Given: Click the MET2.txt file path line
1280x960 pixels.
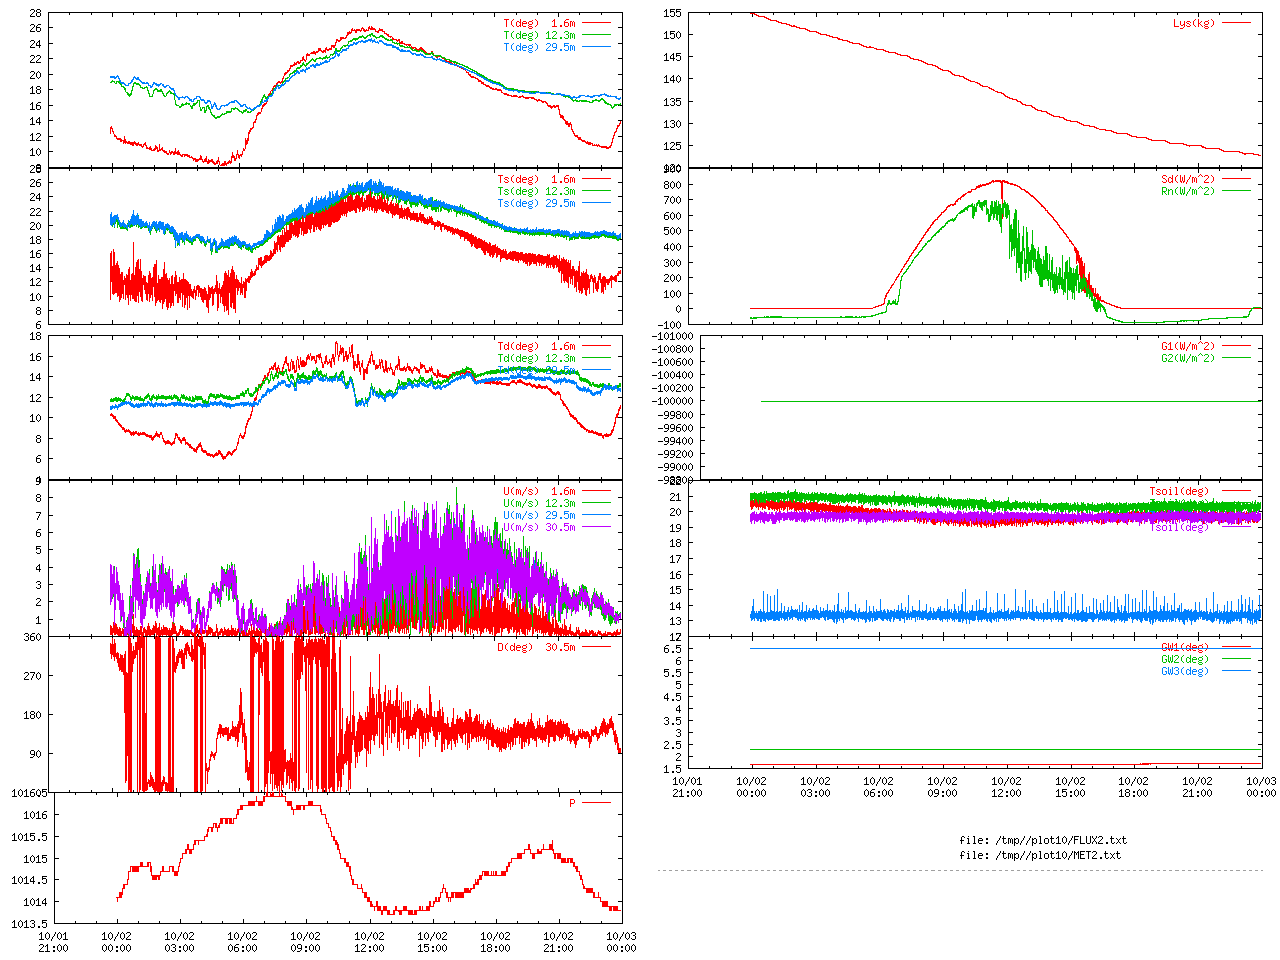Looking at the screenshot, I should (x=1040, y=855).
